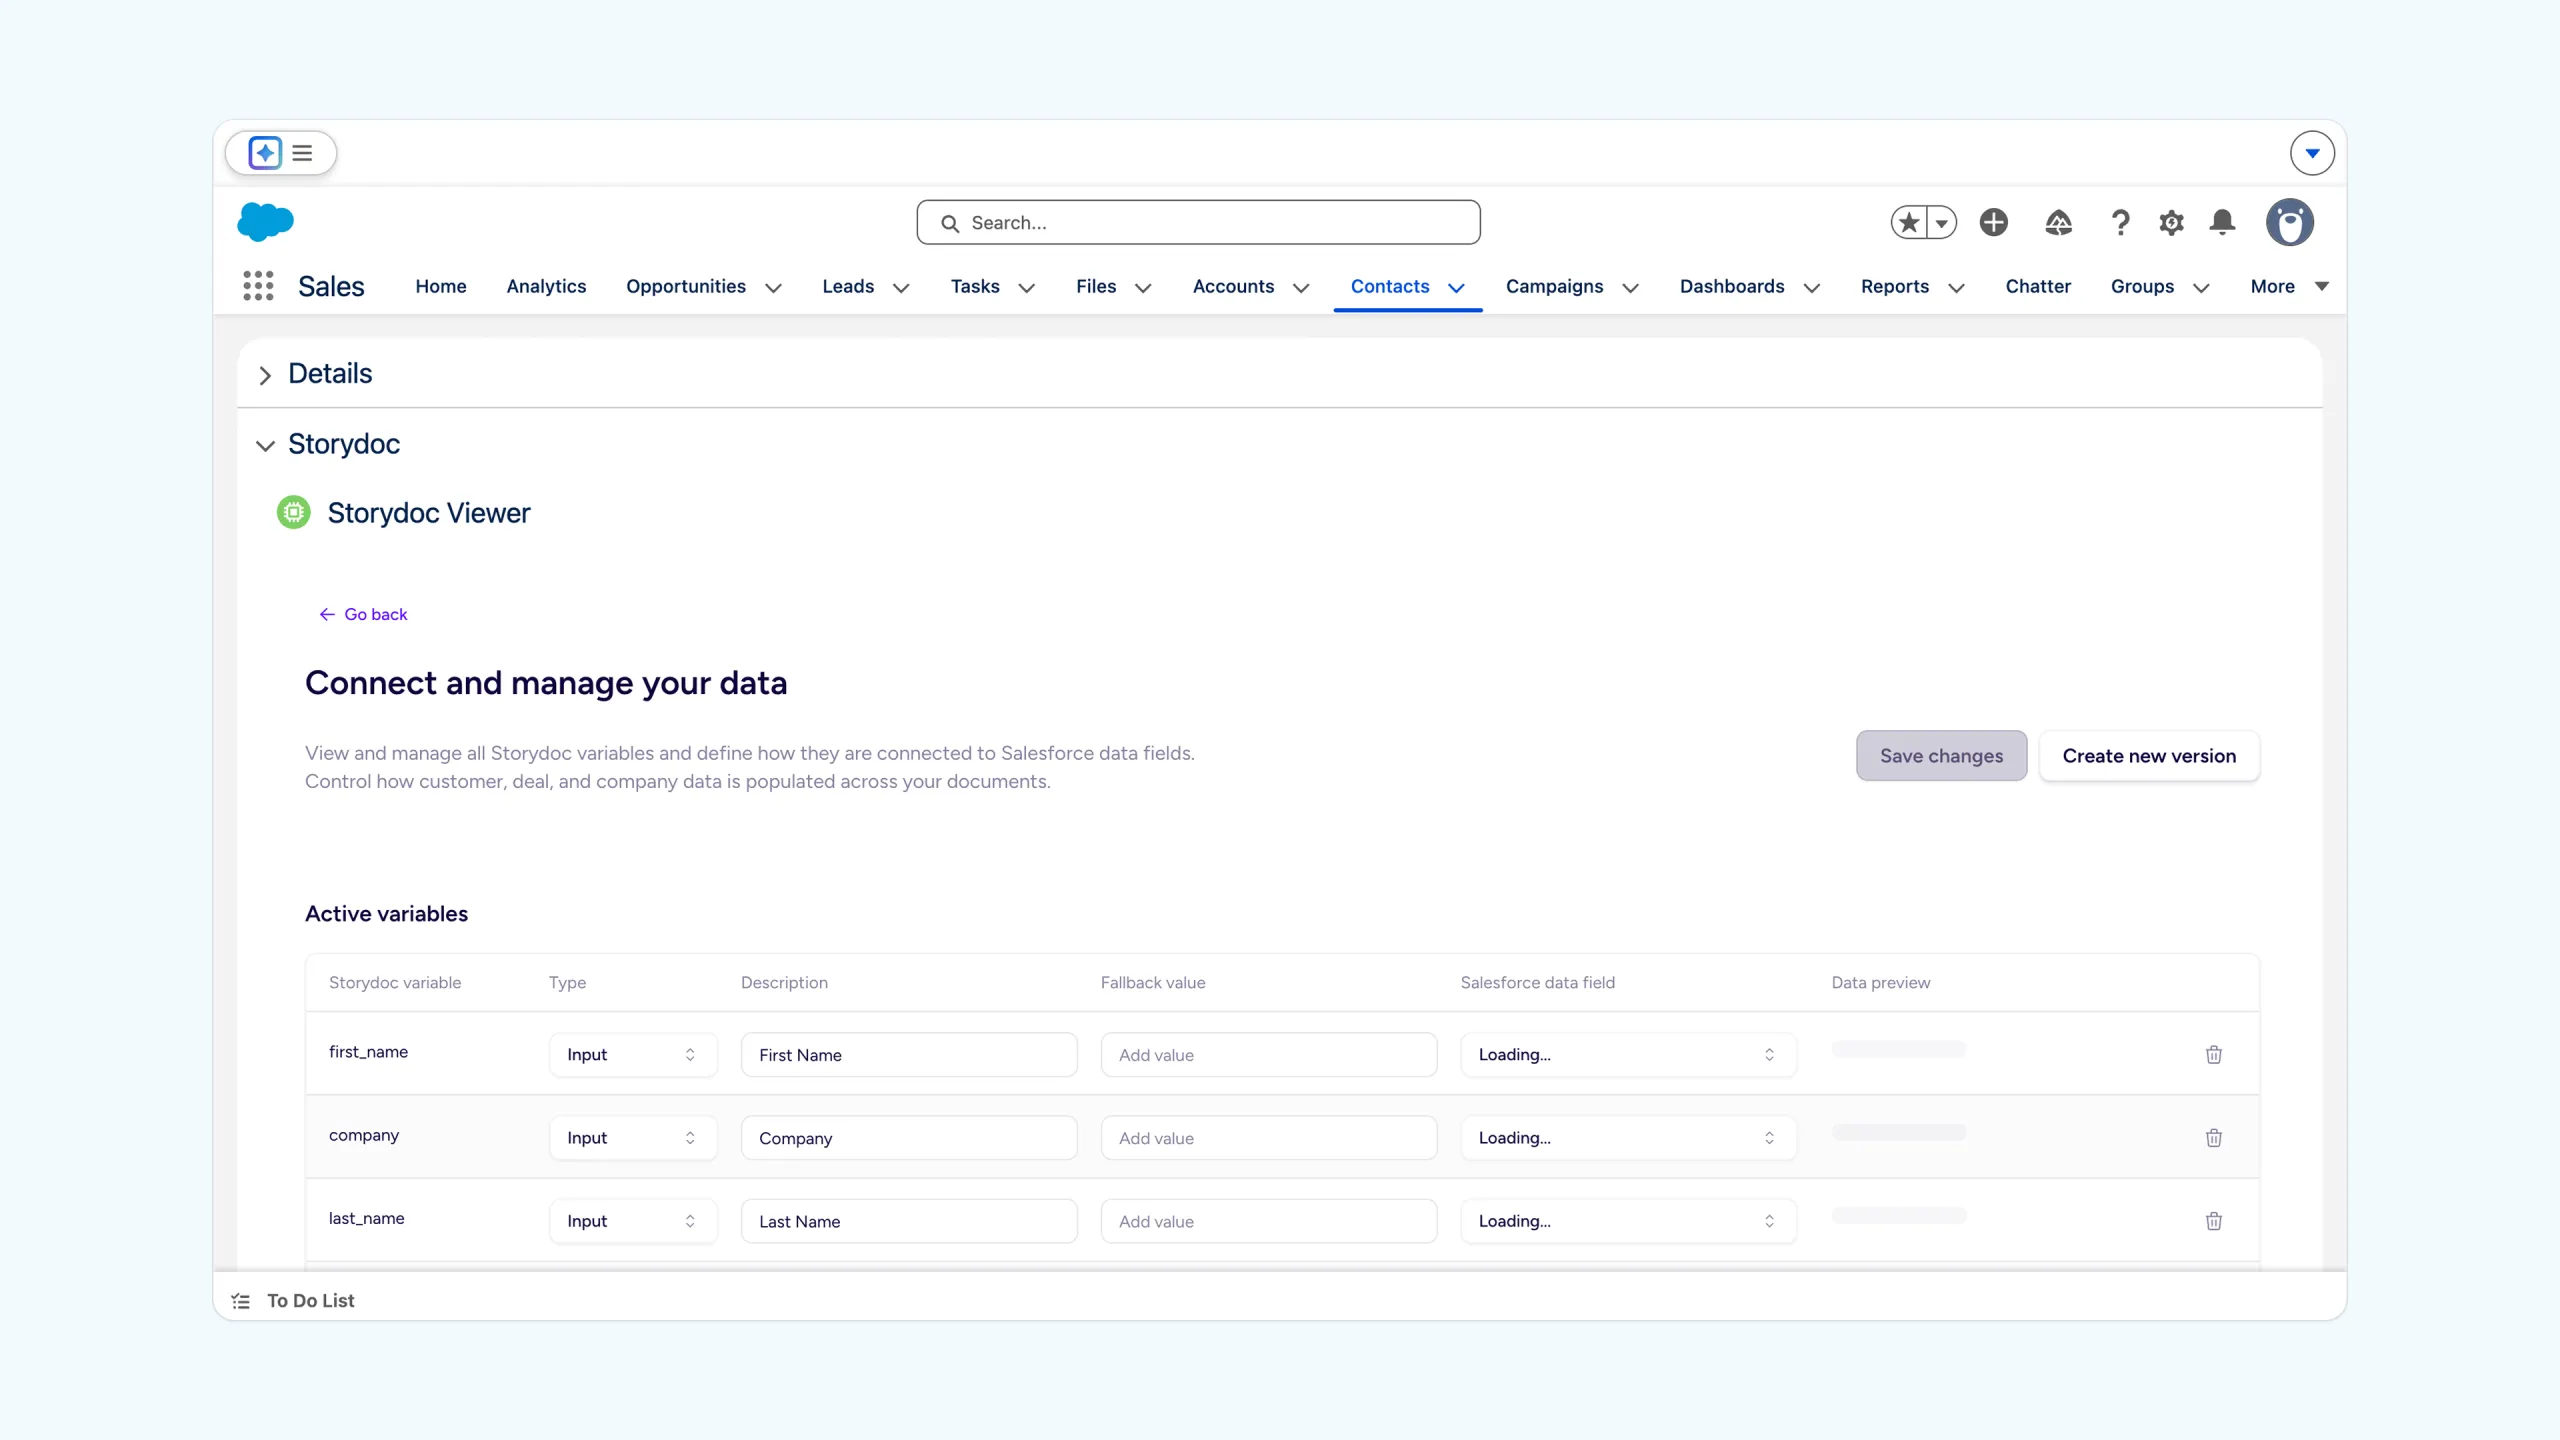2560x1440 pixels.
Task: Open Salesforce data field dropdown for last_name
Action: pyautogui.click(x=1628, y=1221)
